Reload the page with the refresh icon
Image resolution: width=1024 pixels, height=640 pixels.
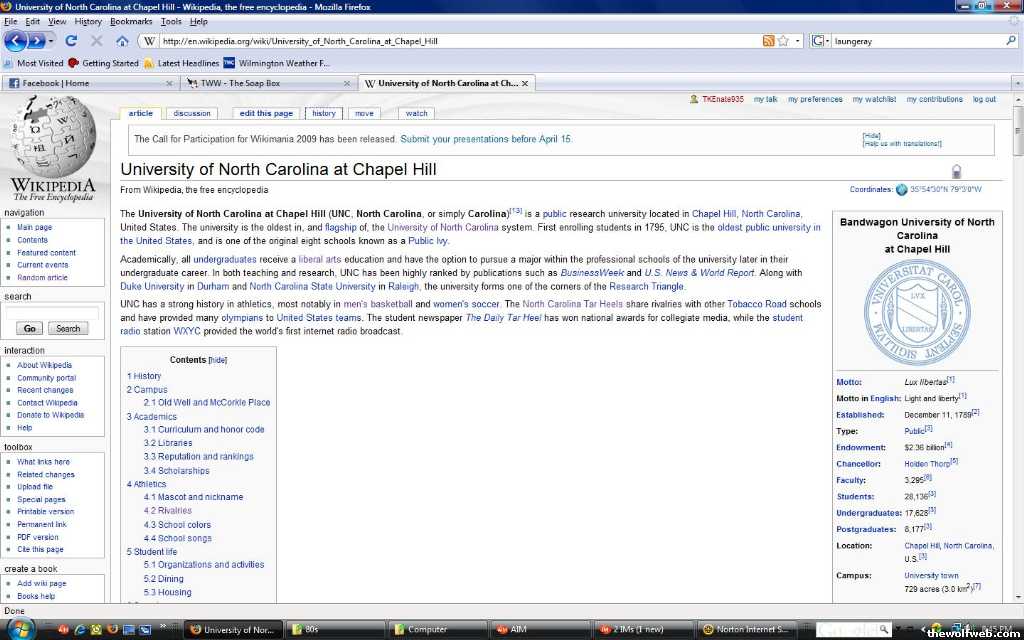point(71,41)
